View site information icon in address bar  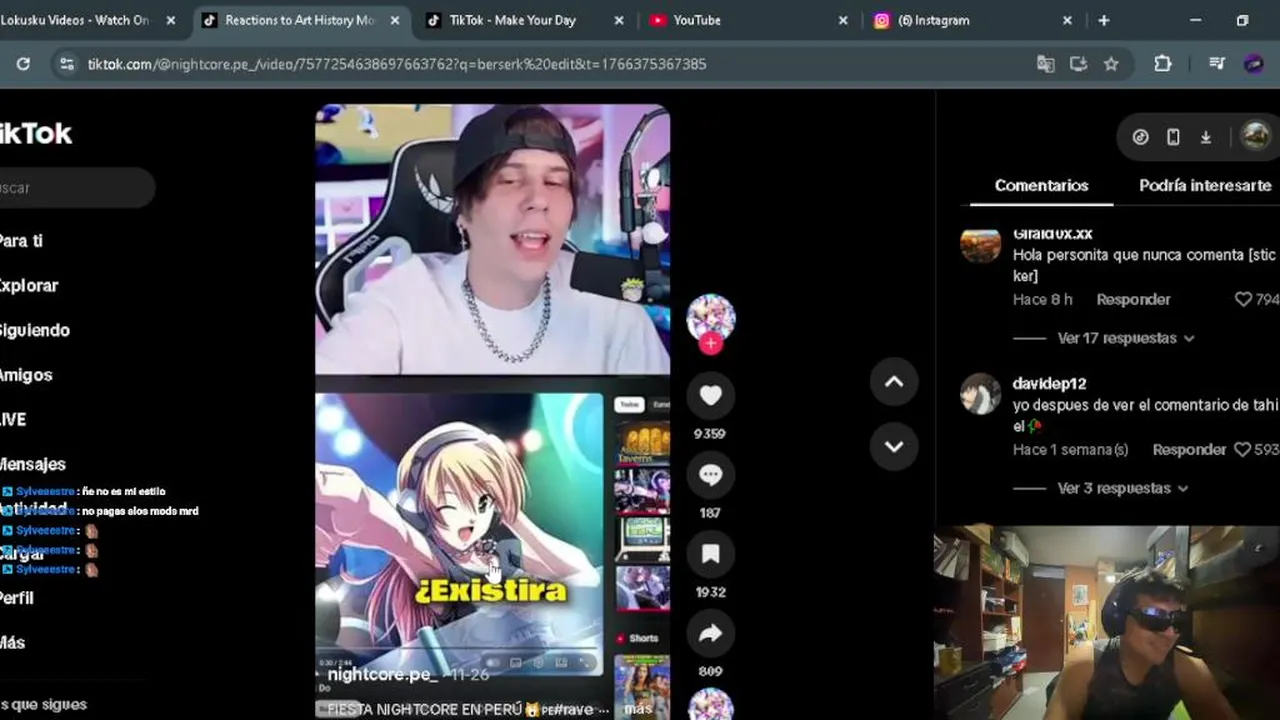point(66,64)
